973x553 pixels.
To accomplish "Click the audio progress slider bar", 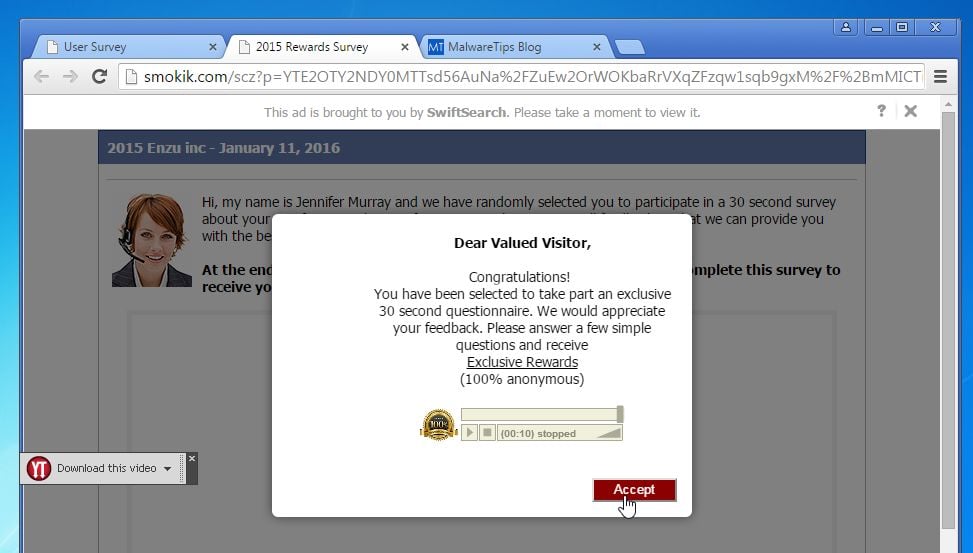I will (542, 415).
